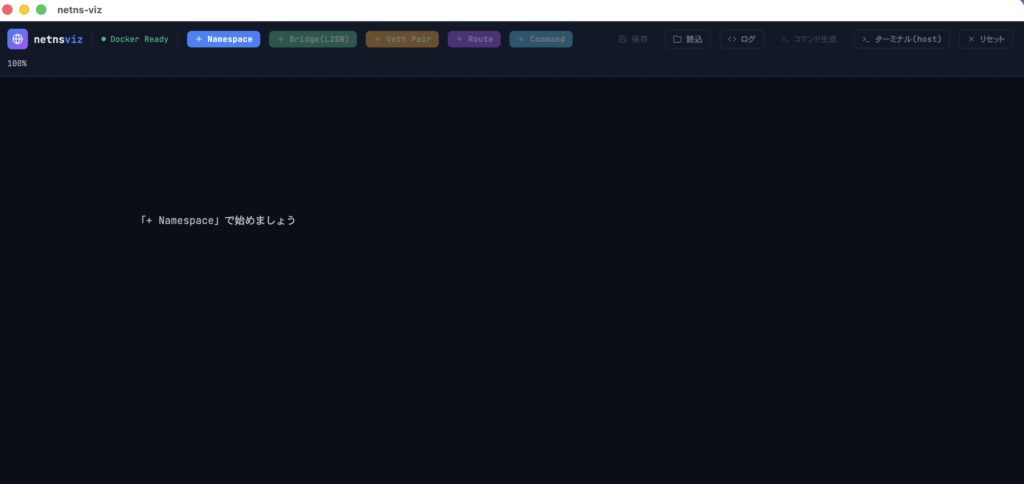Generate commands with コマンド生成

(809, 39)
